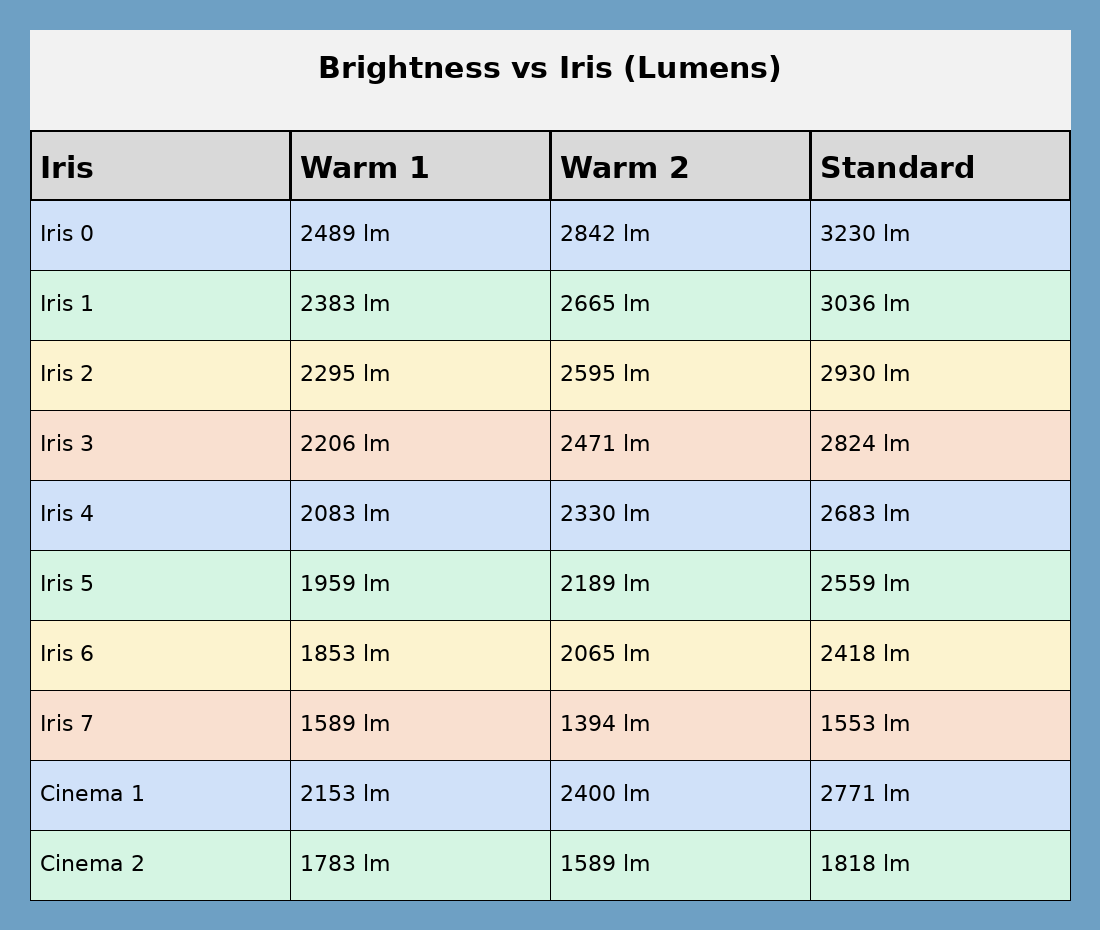Select the 2400 lm cell
1100x930 pixels.
605,794
